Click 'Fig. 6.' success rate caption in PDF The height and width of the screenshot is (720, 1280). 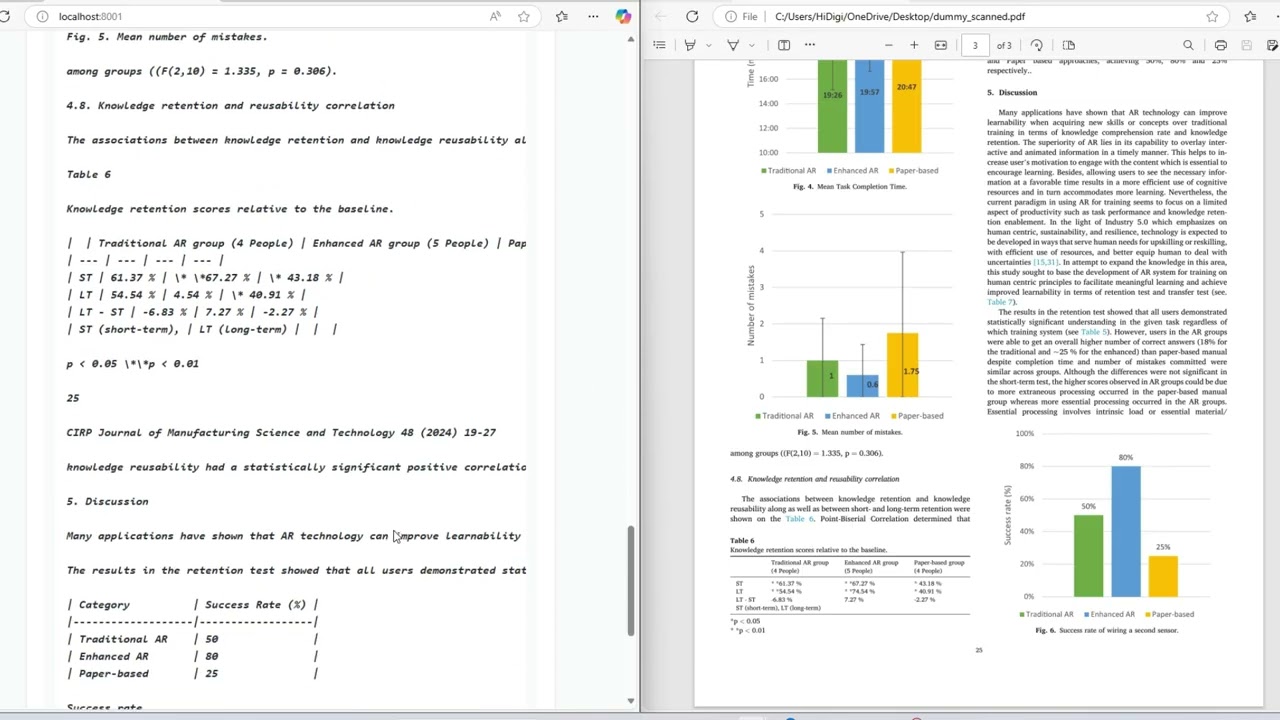(1106, 630)
